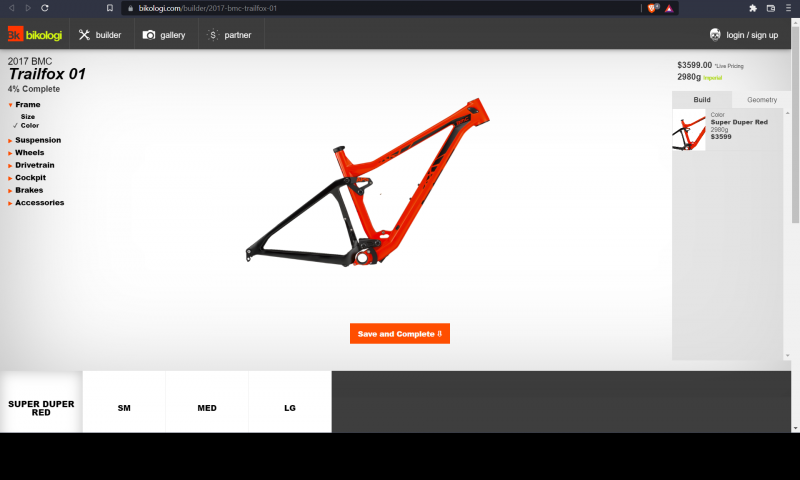The width and height of the screenshot is (800, 480).
Task: Bookmark this page in the address bar
Action: click(x=110, y=8)
